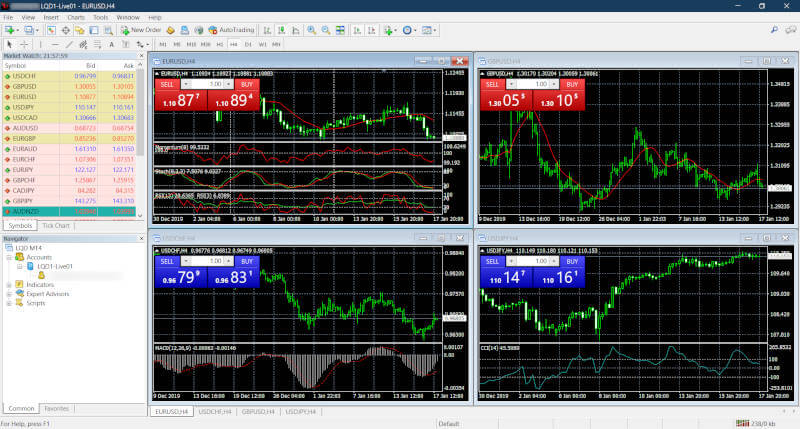Image resolution: width=800 pixels, height=429 pixels.
Task: Select the horizontal line drawing tool
Action: [x=54, y=45]
